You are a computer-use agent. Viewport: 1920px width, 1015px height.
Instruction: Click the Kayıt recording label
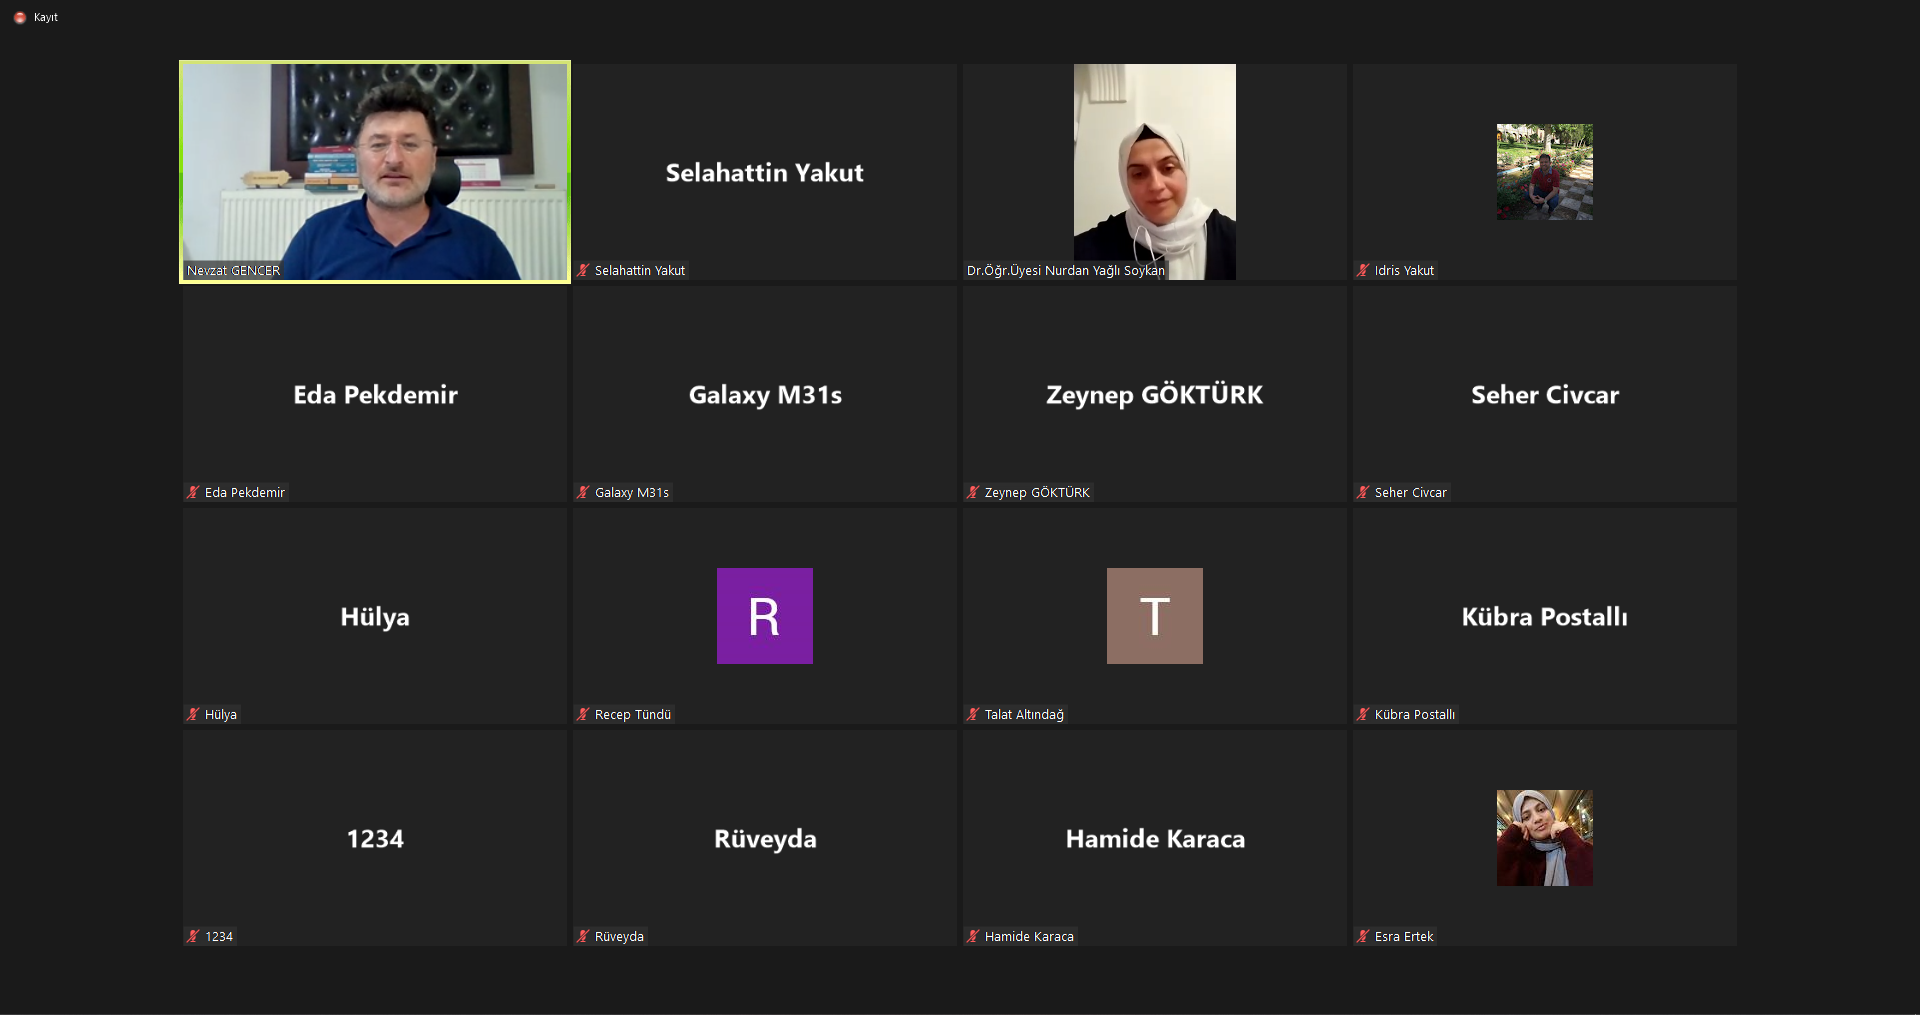(x=46, y=18)
